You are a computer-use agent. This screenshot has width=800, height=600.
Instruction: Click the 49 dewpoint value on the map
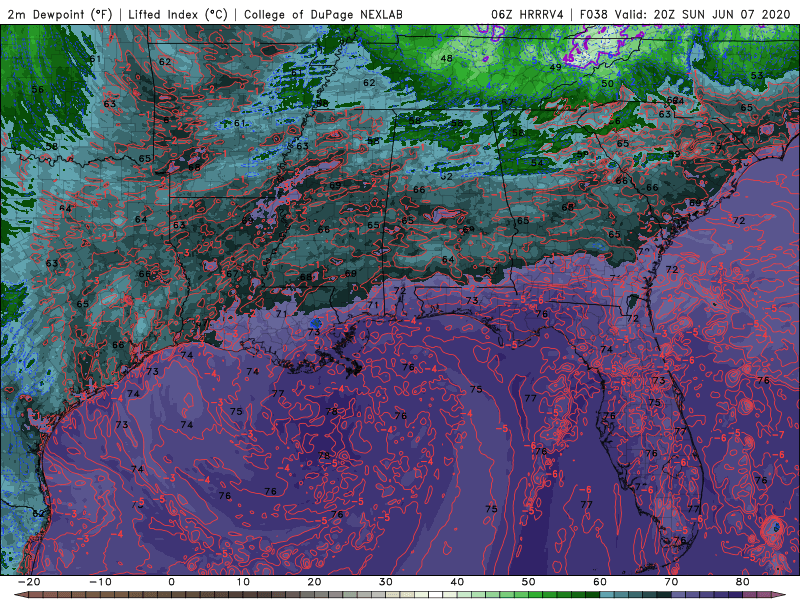(x=555, y=67)
